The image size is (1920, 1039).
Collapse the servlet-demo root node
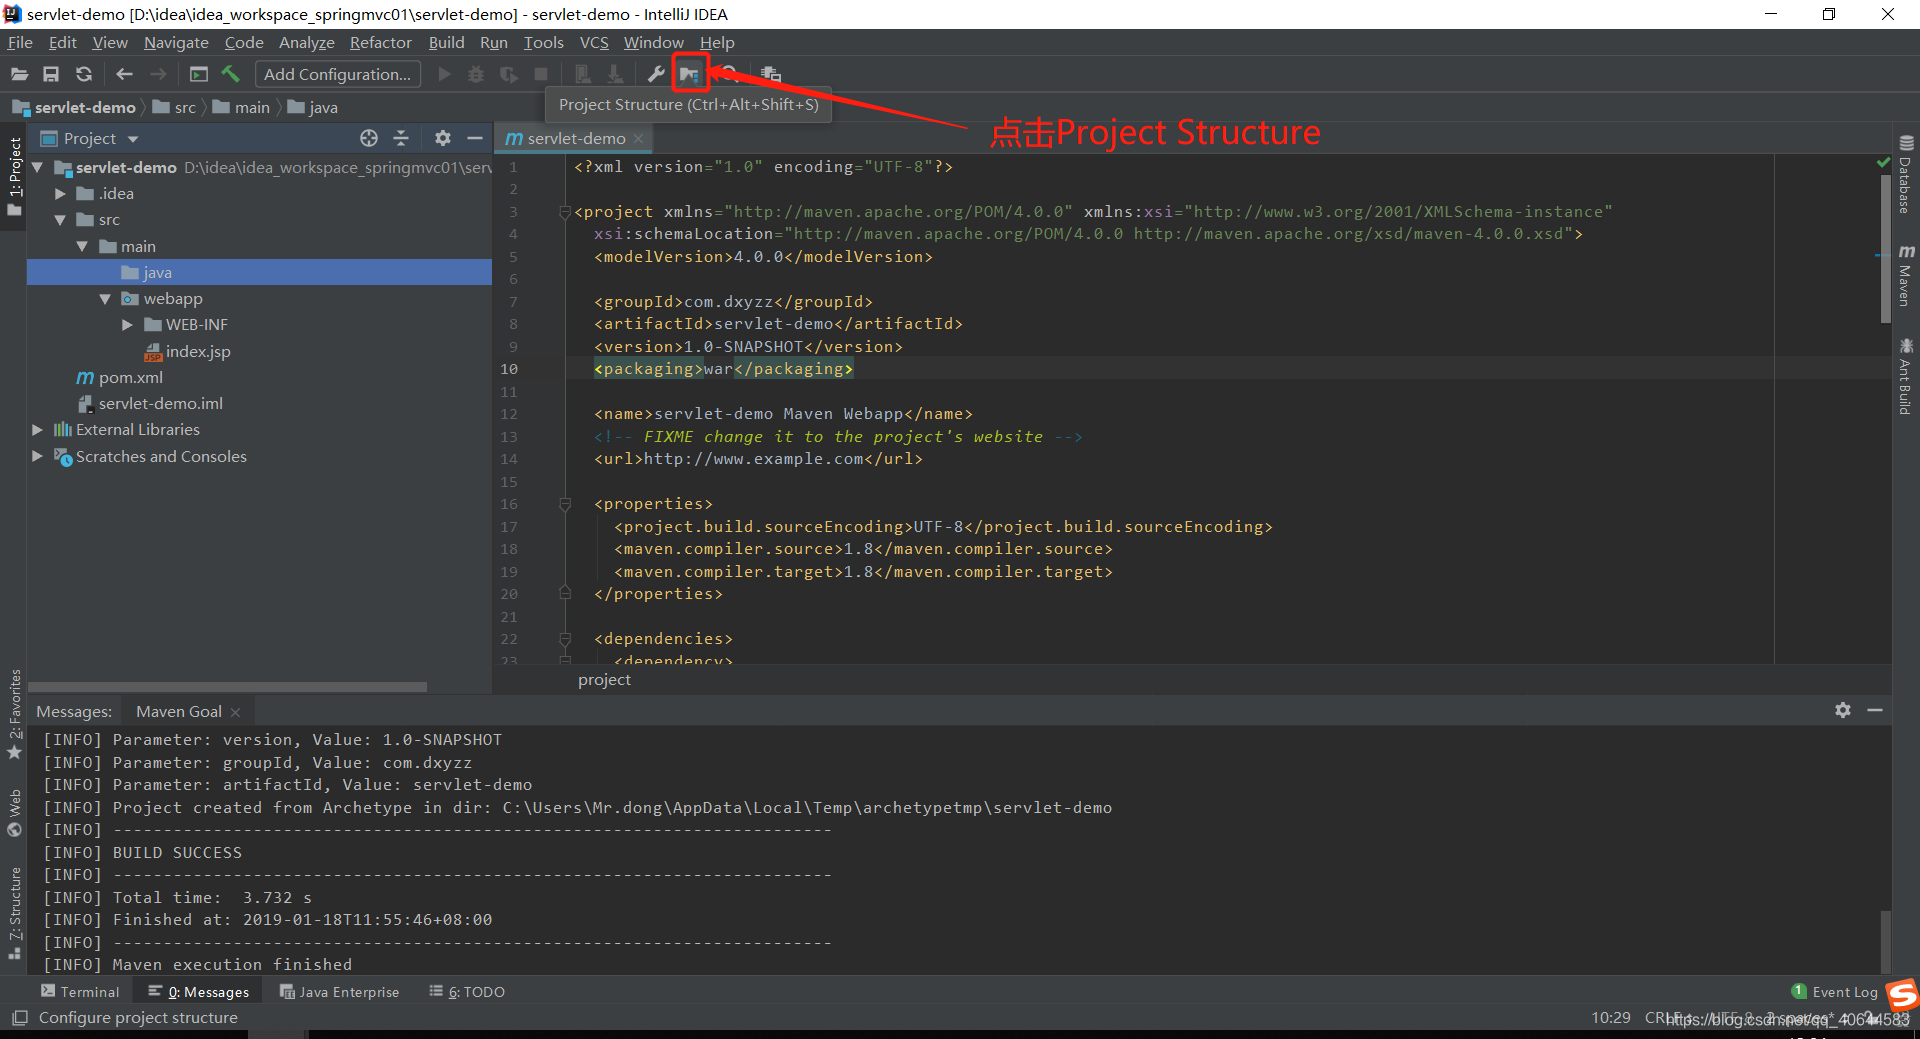38,167
